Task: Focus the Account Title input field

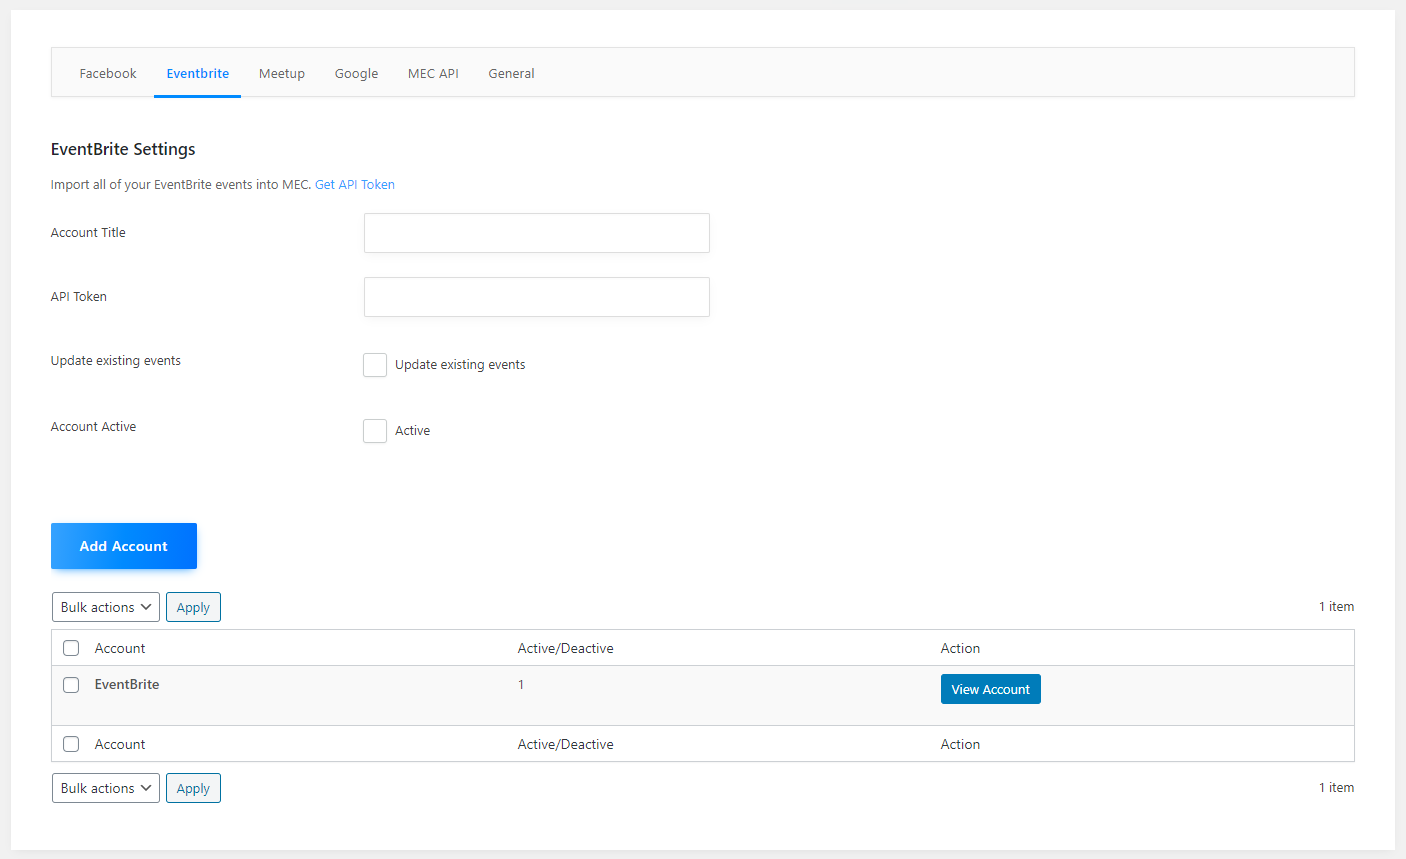Action: (x=537, y=233)
